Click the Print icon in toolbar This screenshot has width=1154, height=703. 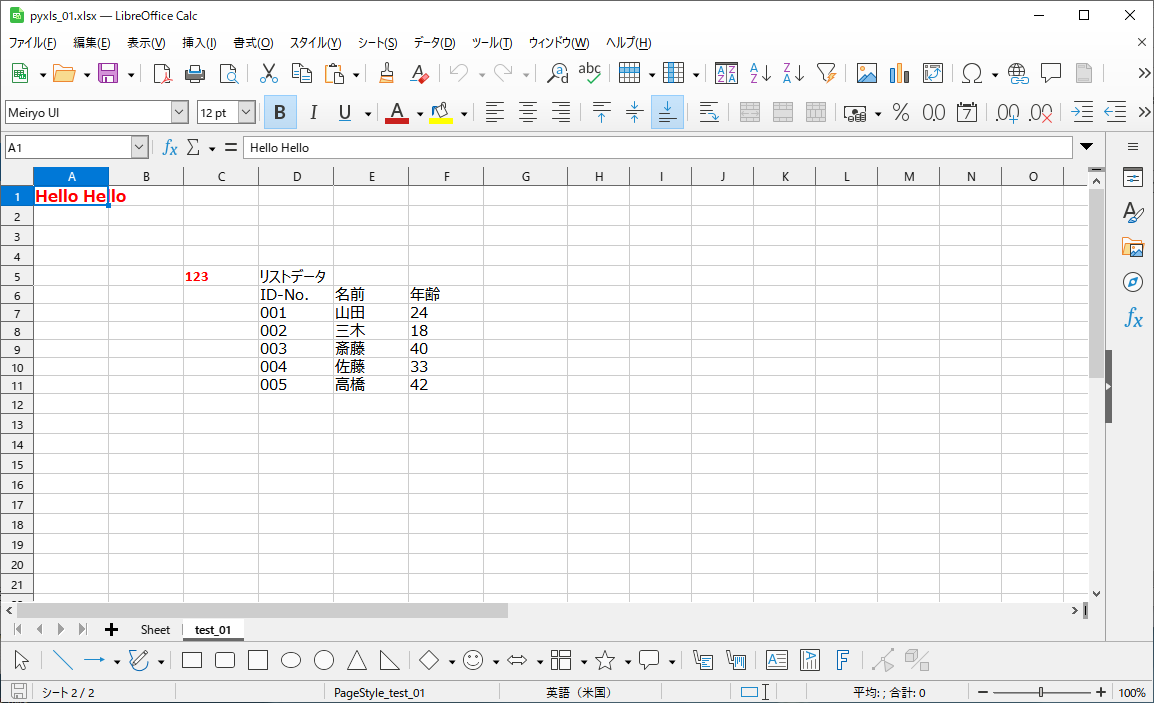[x=195, y=74]
